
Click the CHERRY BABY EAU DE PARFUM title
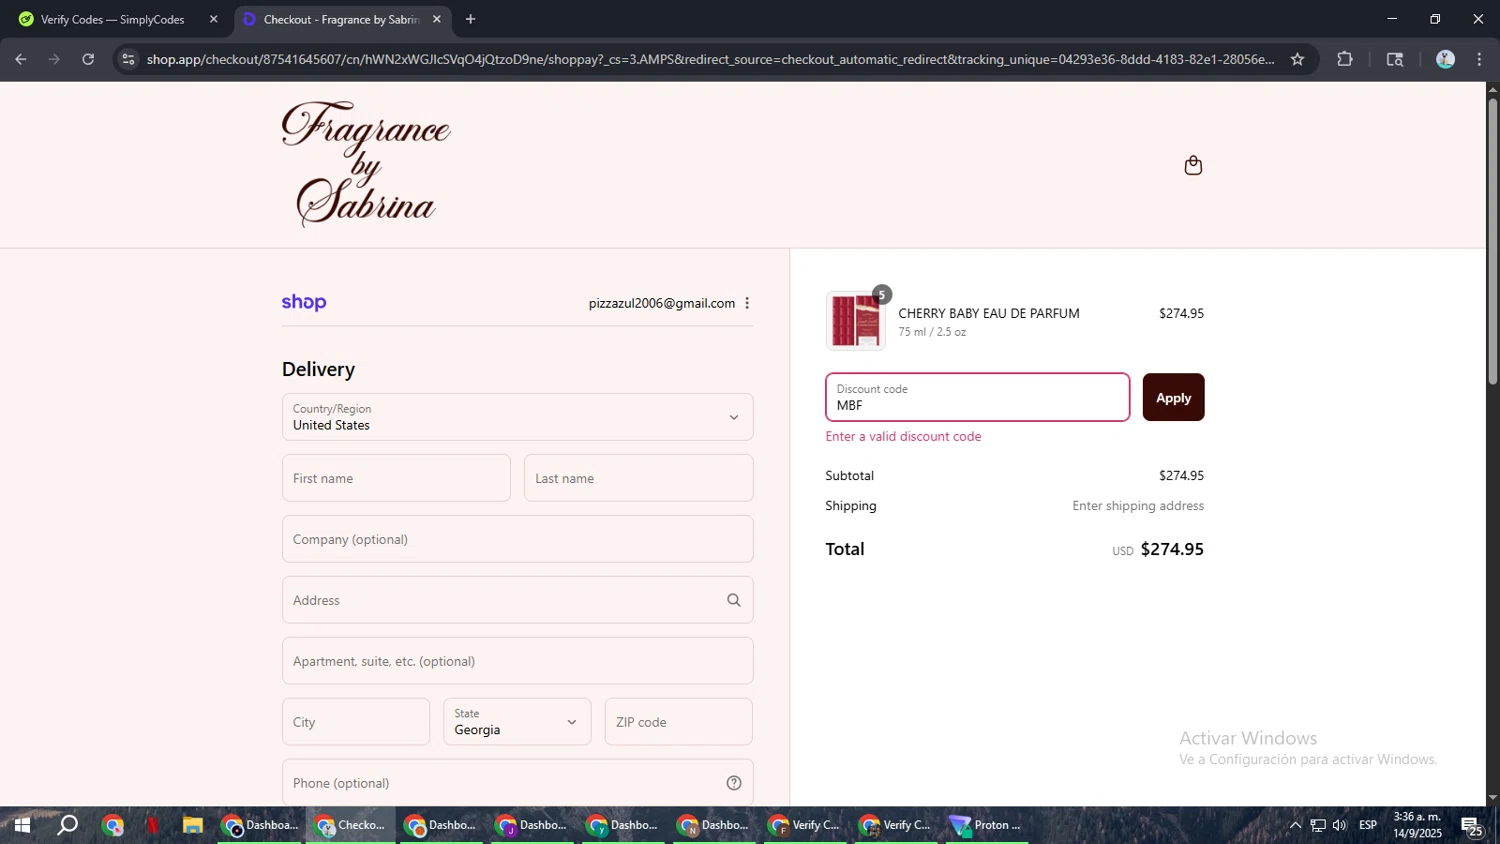point(988,313)
